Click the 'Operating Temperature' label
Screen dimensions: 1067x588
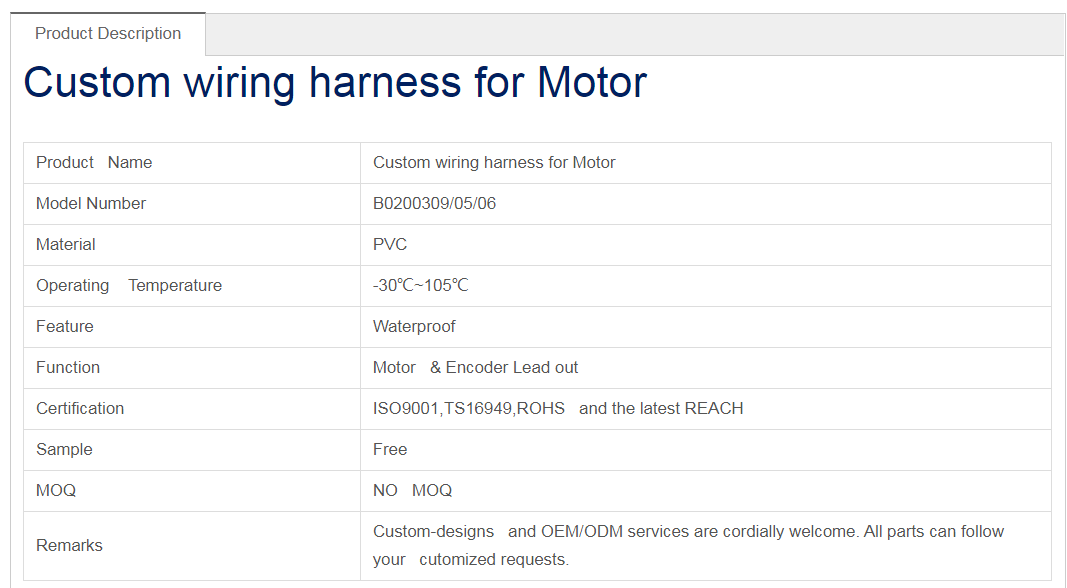[129, 286]
